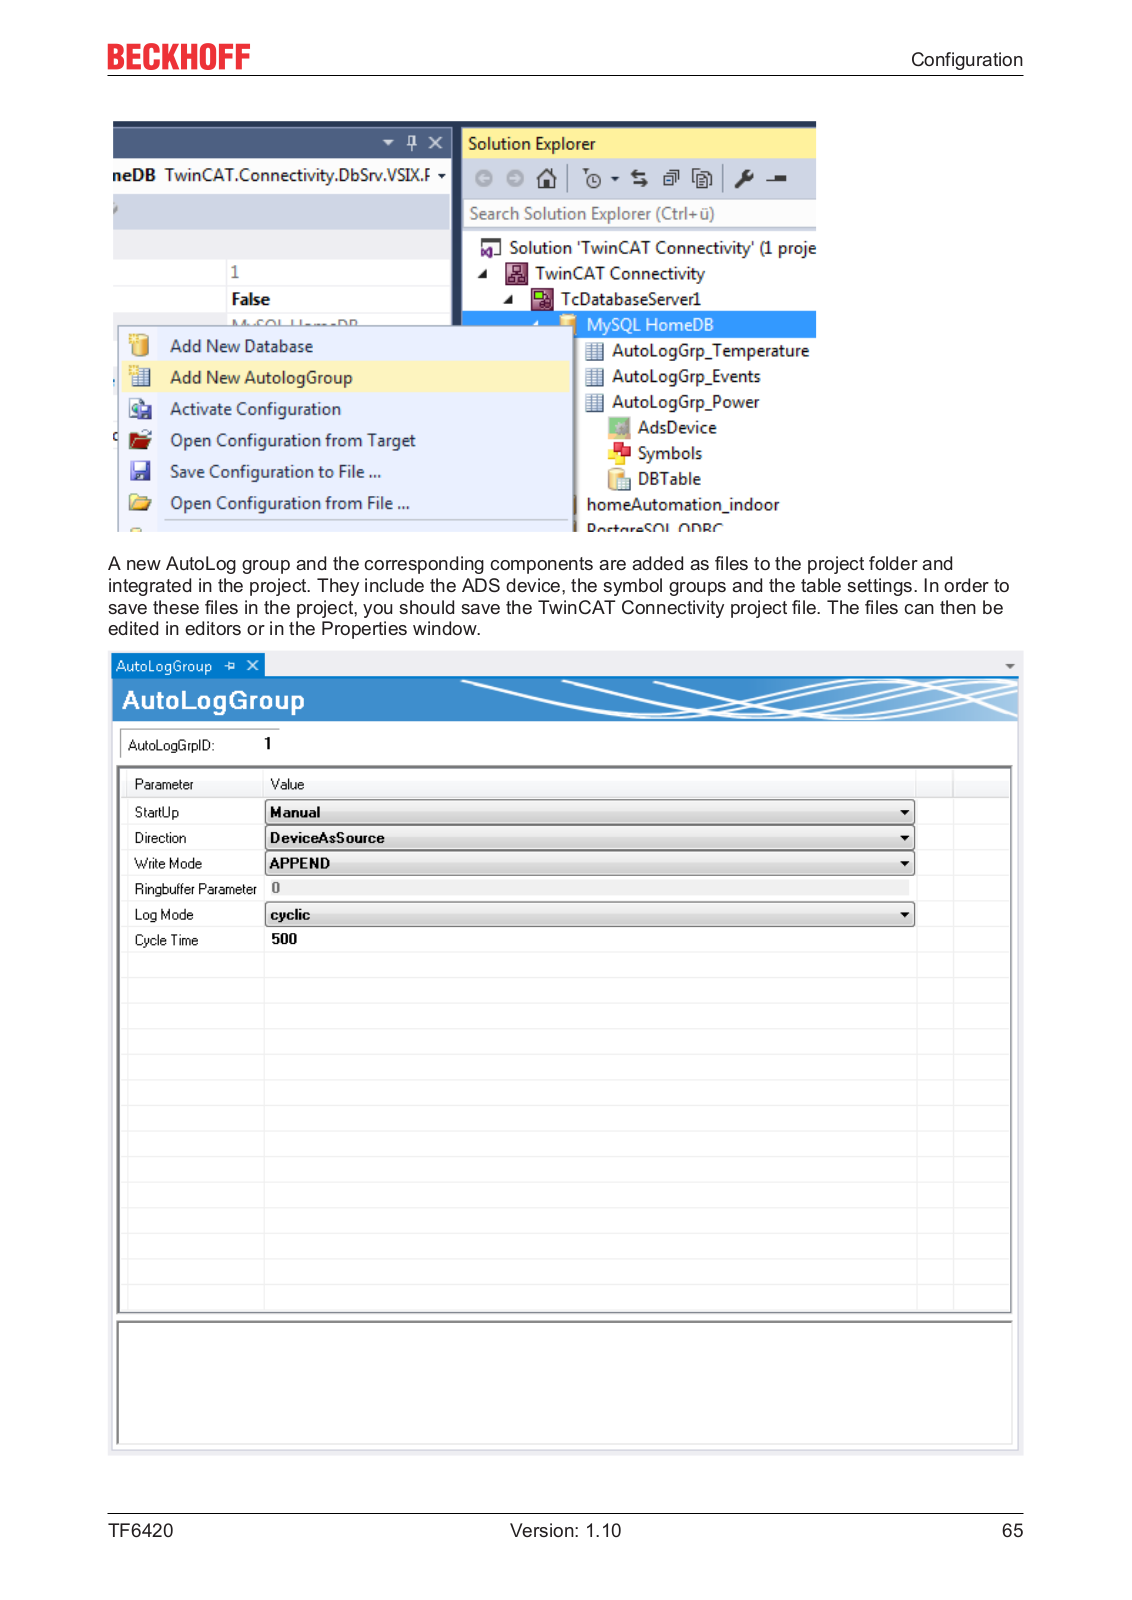Screen dimensions: 1132x1600
Task: Collapse the TwinCAT Connectivity tree node
Action: point(483,274)
